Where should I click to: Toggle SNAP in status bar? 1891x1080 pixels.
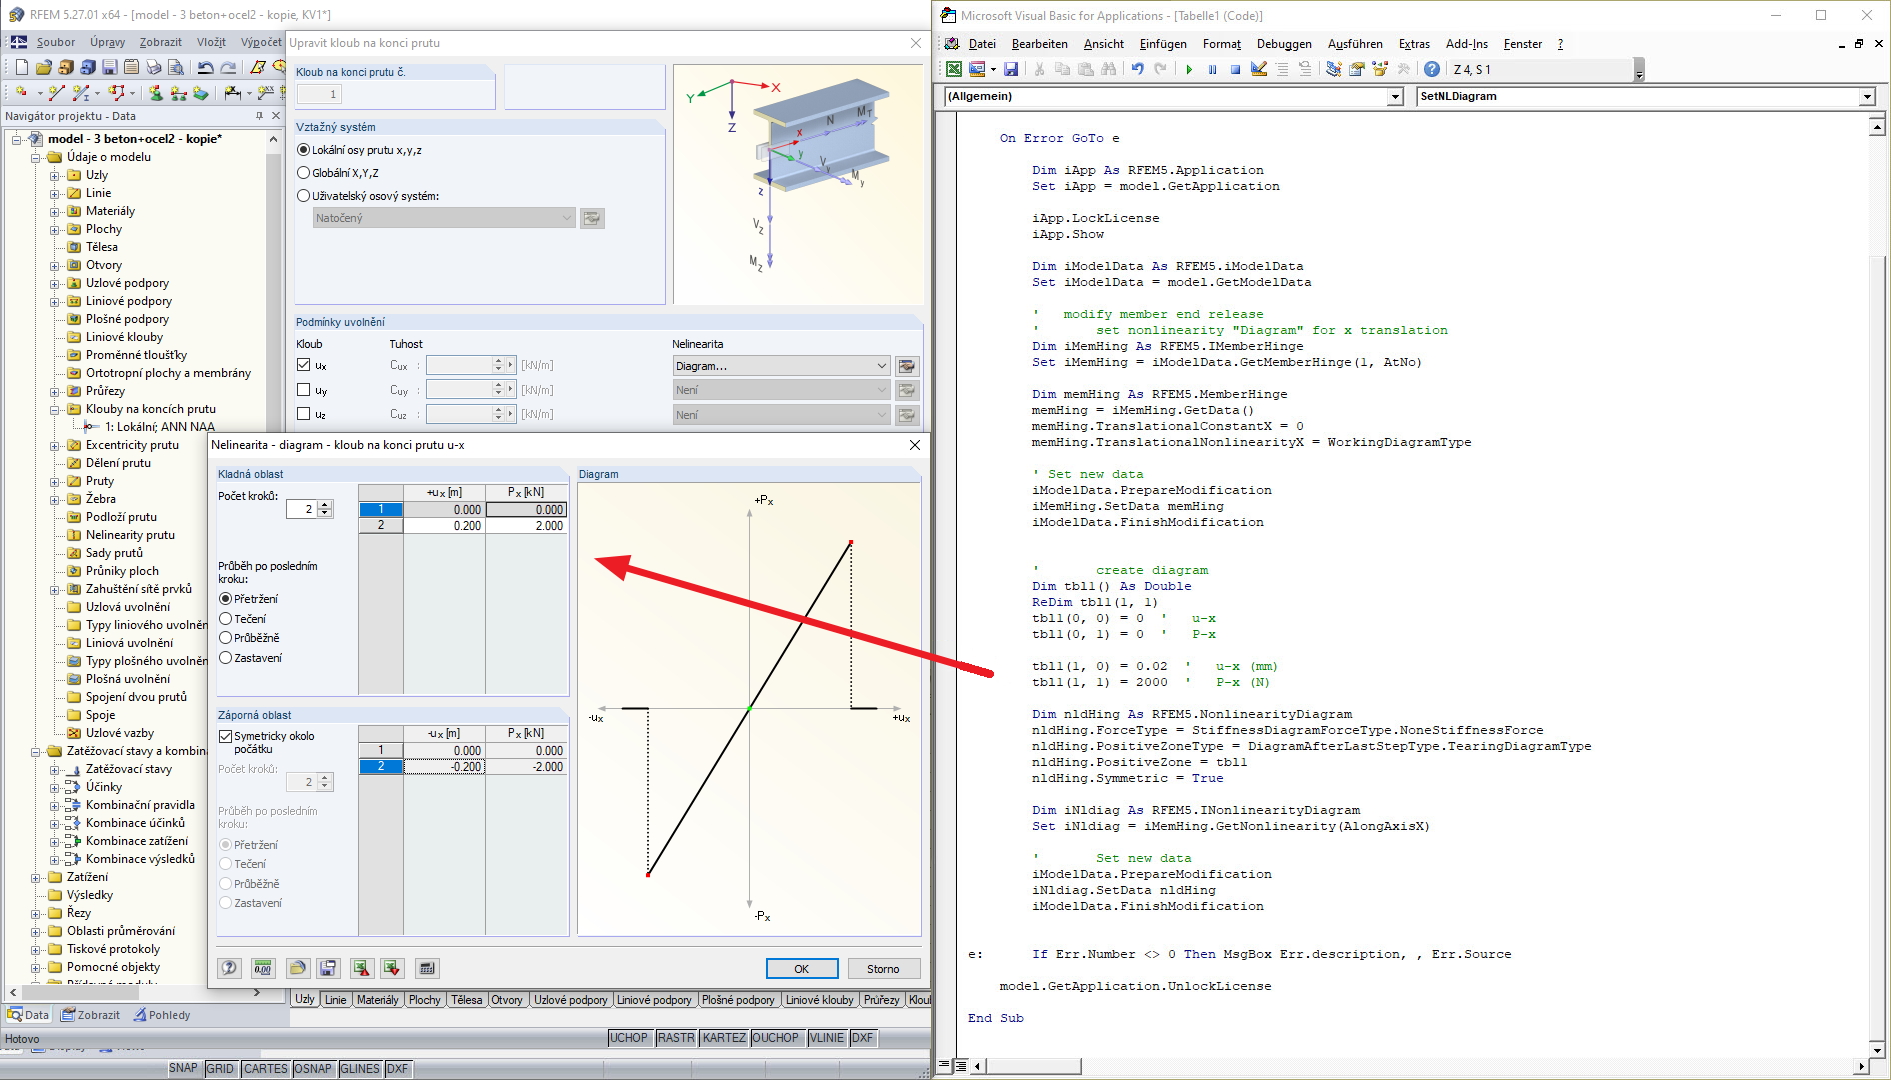pyautogui.click(x=183, y=1069)
